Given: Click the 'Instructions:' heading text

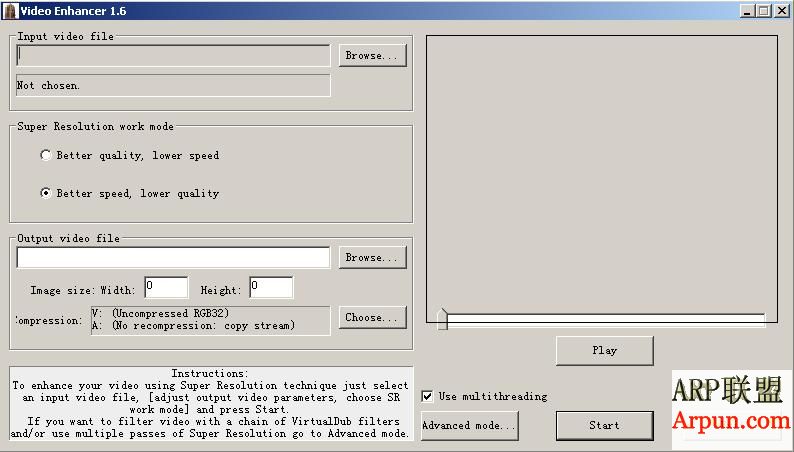Looking at the screenshot, I should coord(210,374).
